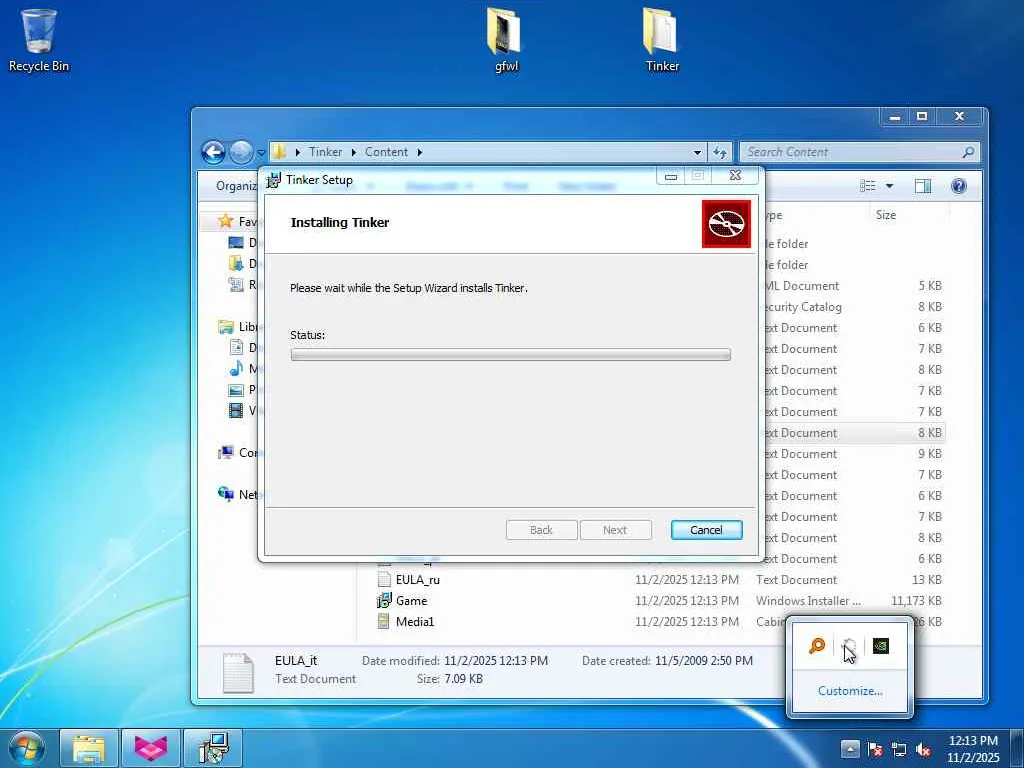Click the magnifier icon in the search box
The height and width of the screenshot is (768, 1024).
968,152
